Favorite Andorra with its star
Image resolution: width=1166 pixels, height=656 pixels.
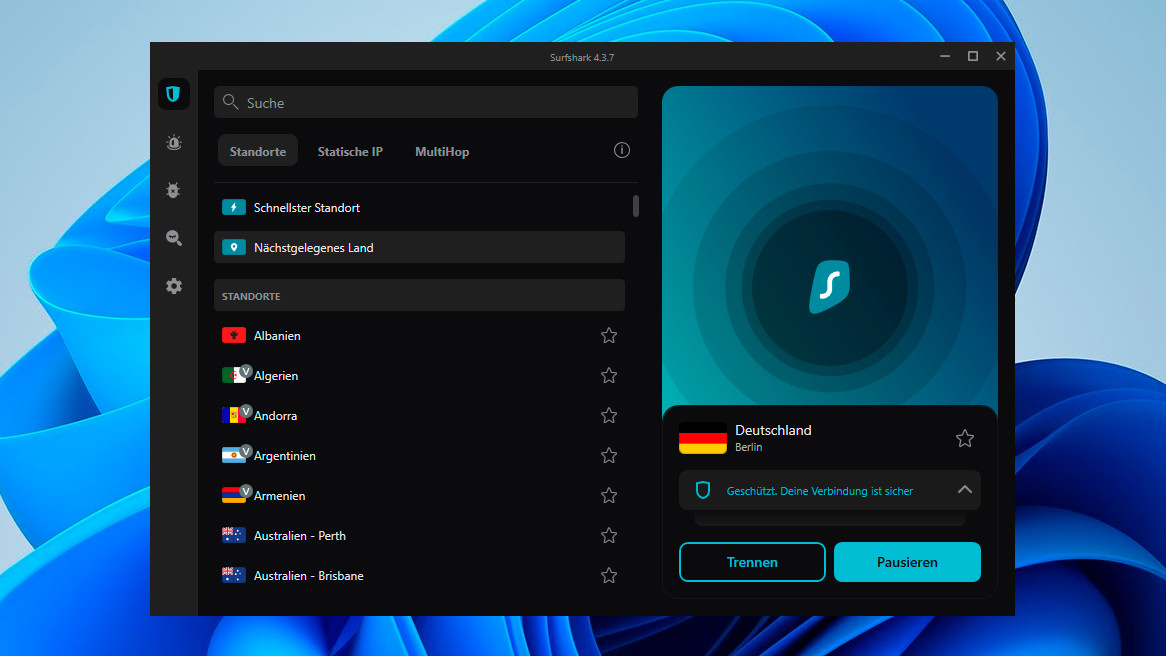click(609, 415)
